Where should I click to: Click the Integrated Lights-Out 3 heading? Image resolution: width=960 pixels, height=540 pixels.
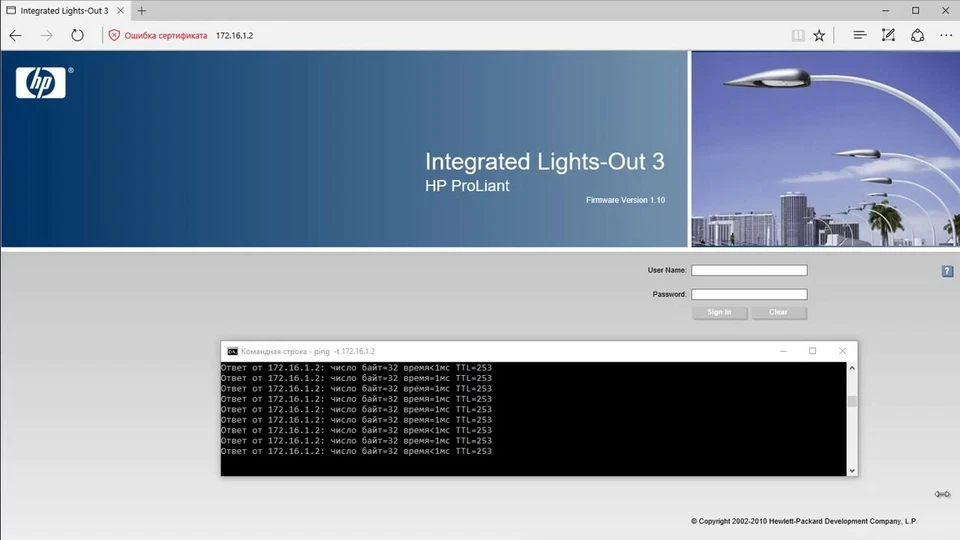(544, 162)
